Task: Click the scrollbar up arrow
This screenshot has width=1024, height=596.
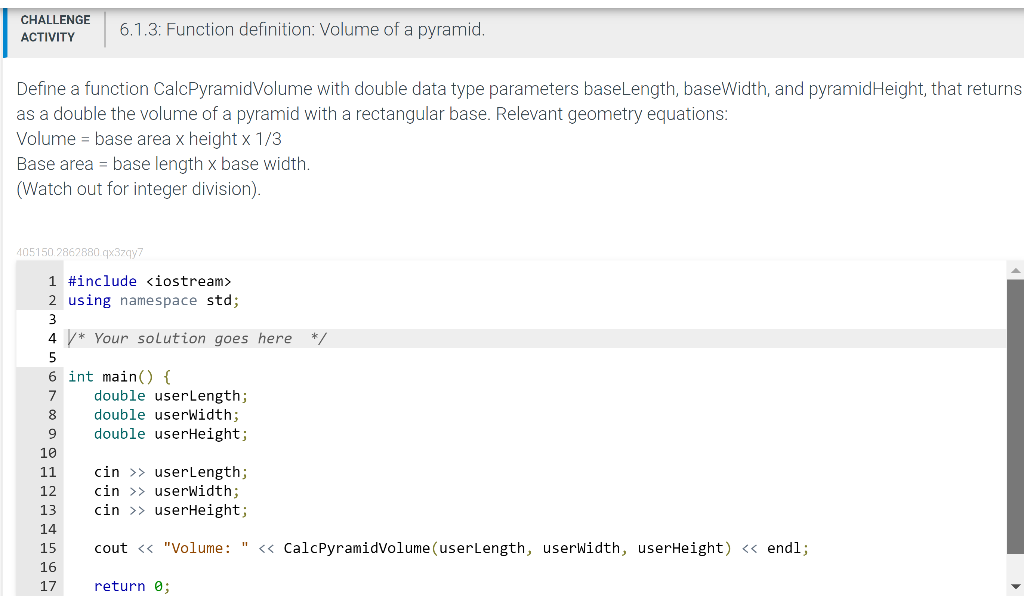Action: (1015, 268)
